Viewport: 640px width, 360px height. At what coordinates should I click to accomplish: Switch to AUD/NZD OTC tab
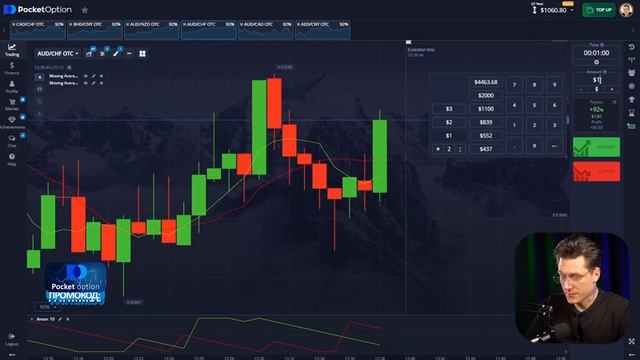point(152,30)
